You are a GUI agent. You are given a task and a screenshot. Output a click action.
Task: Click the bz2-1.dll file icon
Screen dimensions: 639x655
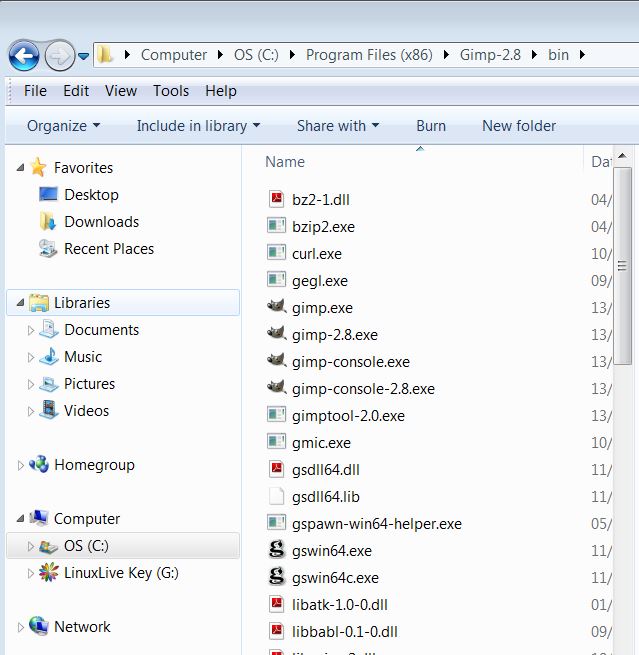click(x=276, y=199)
